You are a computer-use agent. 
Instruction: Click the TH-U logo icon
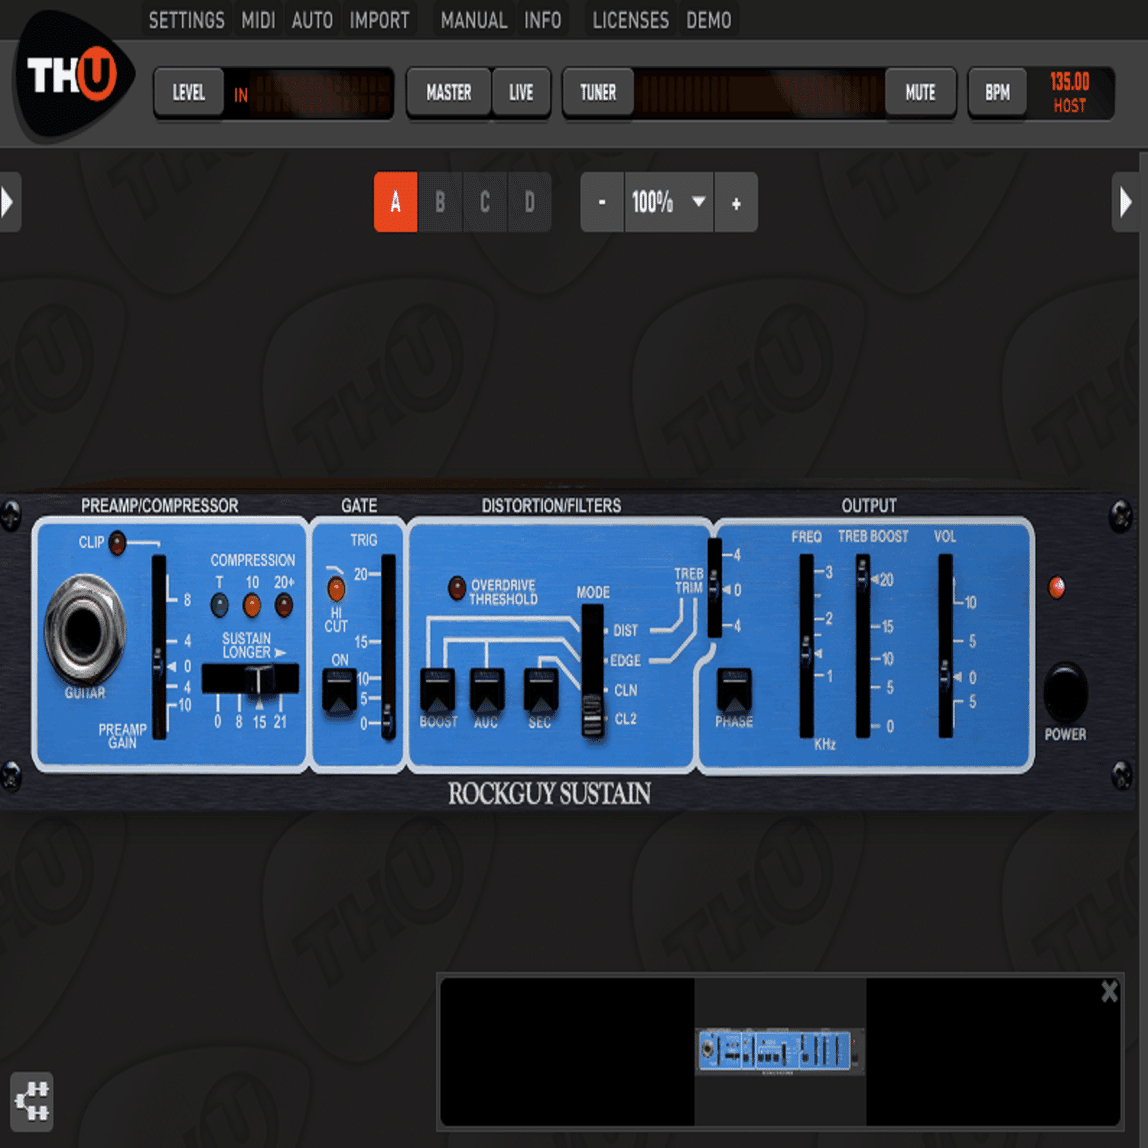(x=74, y=75)
